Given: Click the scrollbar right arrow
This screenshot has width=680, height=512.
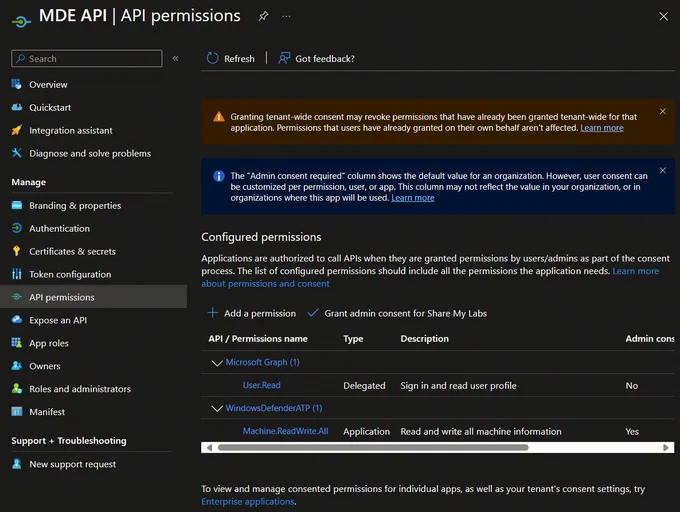Looking at the screenshot, I should tap(666, 447).
